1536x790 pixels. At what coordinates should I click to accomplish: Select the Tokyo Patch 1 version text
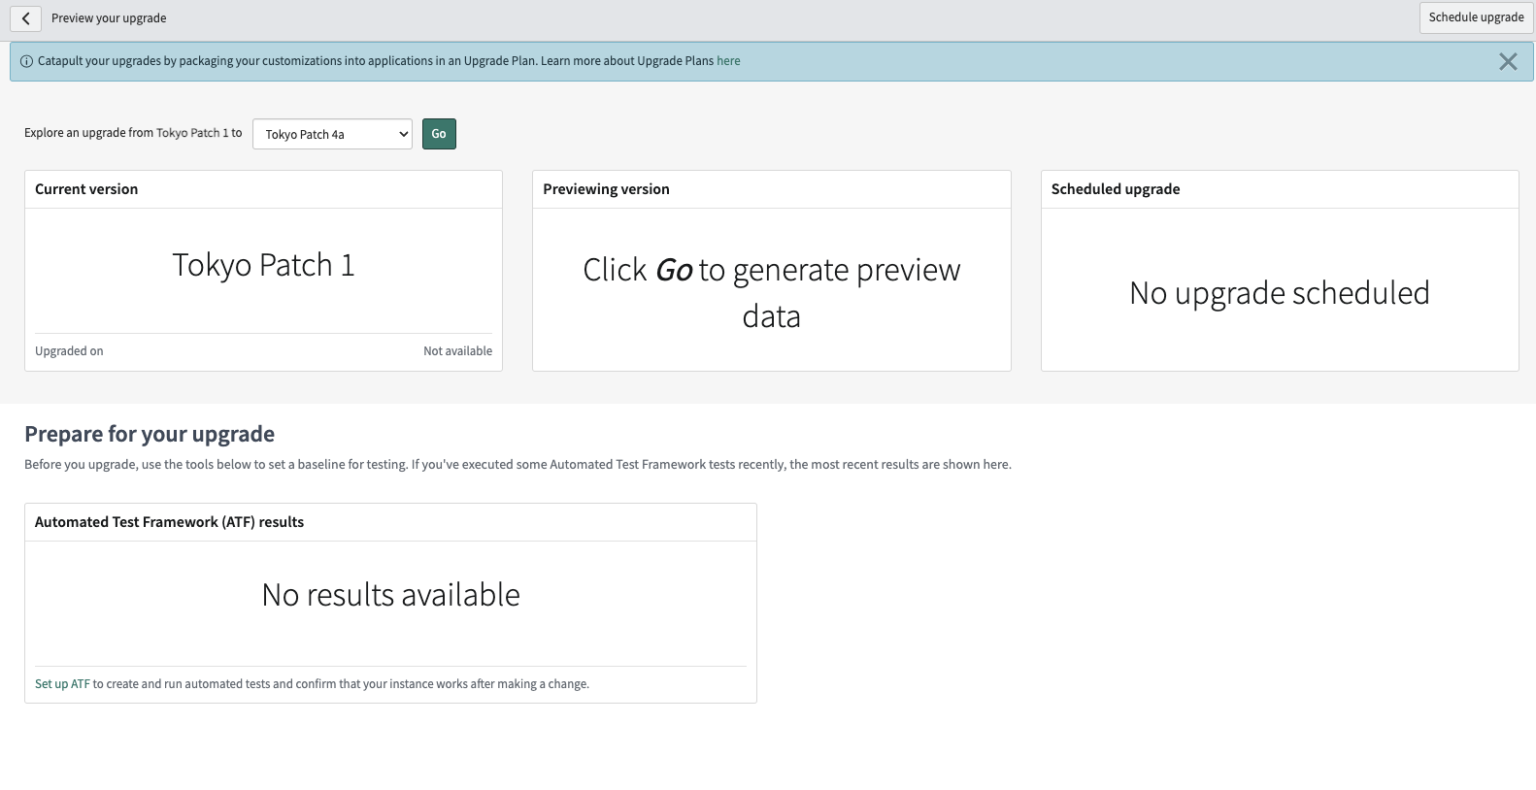coord(263,264)
